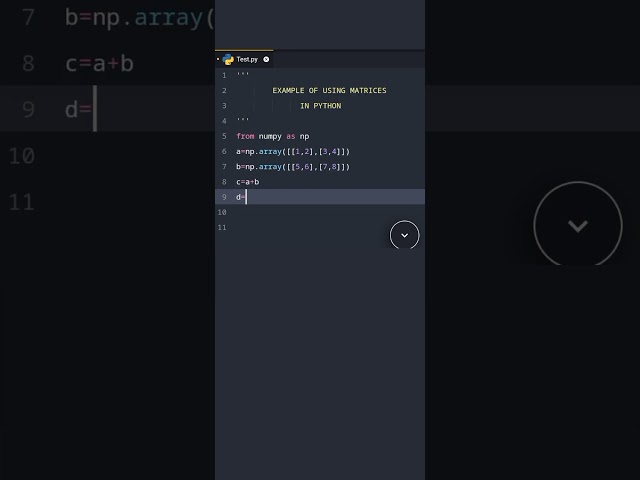Click 'IN PYTHON' comment text
This screenshot has width=640, height=480.
(321, 106)
